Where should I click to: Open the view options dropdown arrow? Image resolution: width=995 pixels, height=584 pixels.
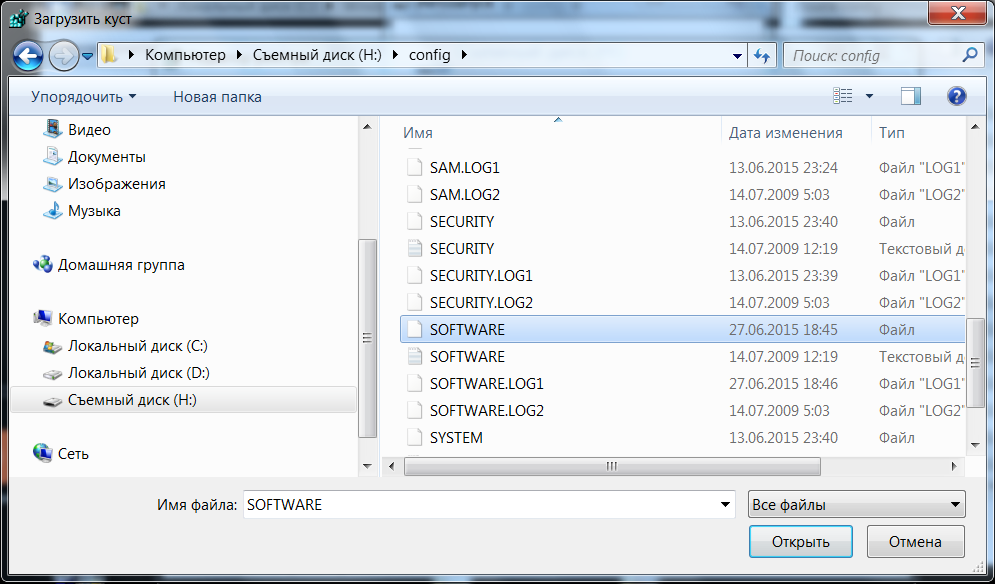(x=869, y=96)
